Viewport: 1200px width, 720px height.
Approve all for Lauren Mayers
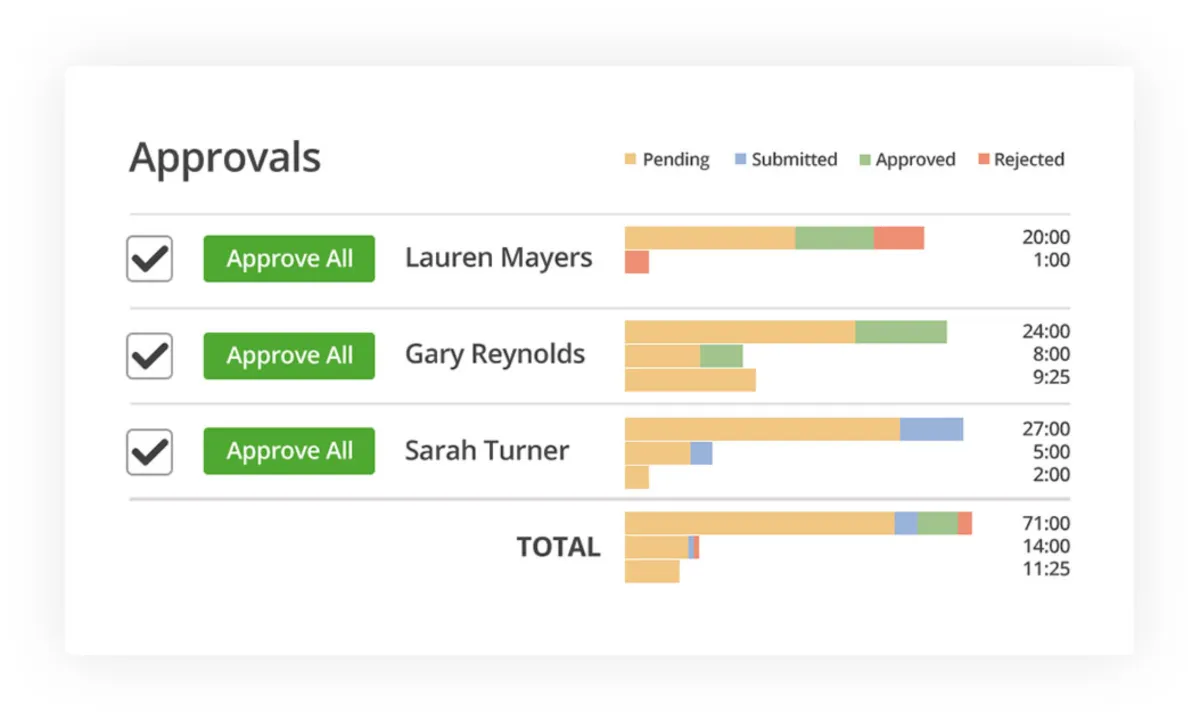pos(289,259)
